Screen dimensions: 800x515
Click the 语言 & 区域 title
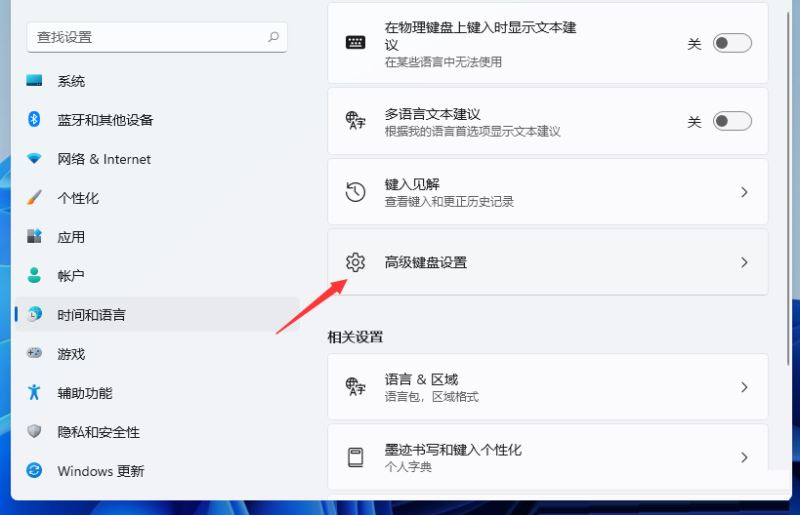pos(421,379)
